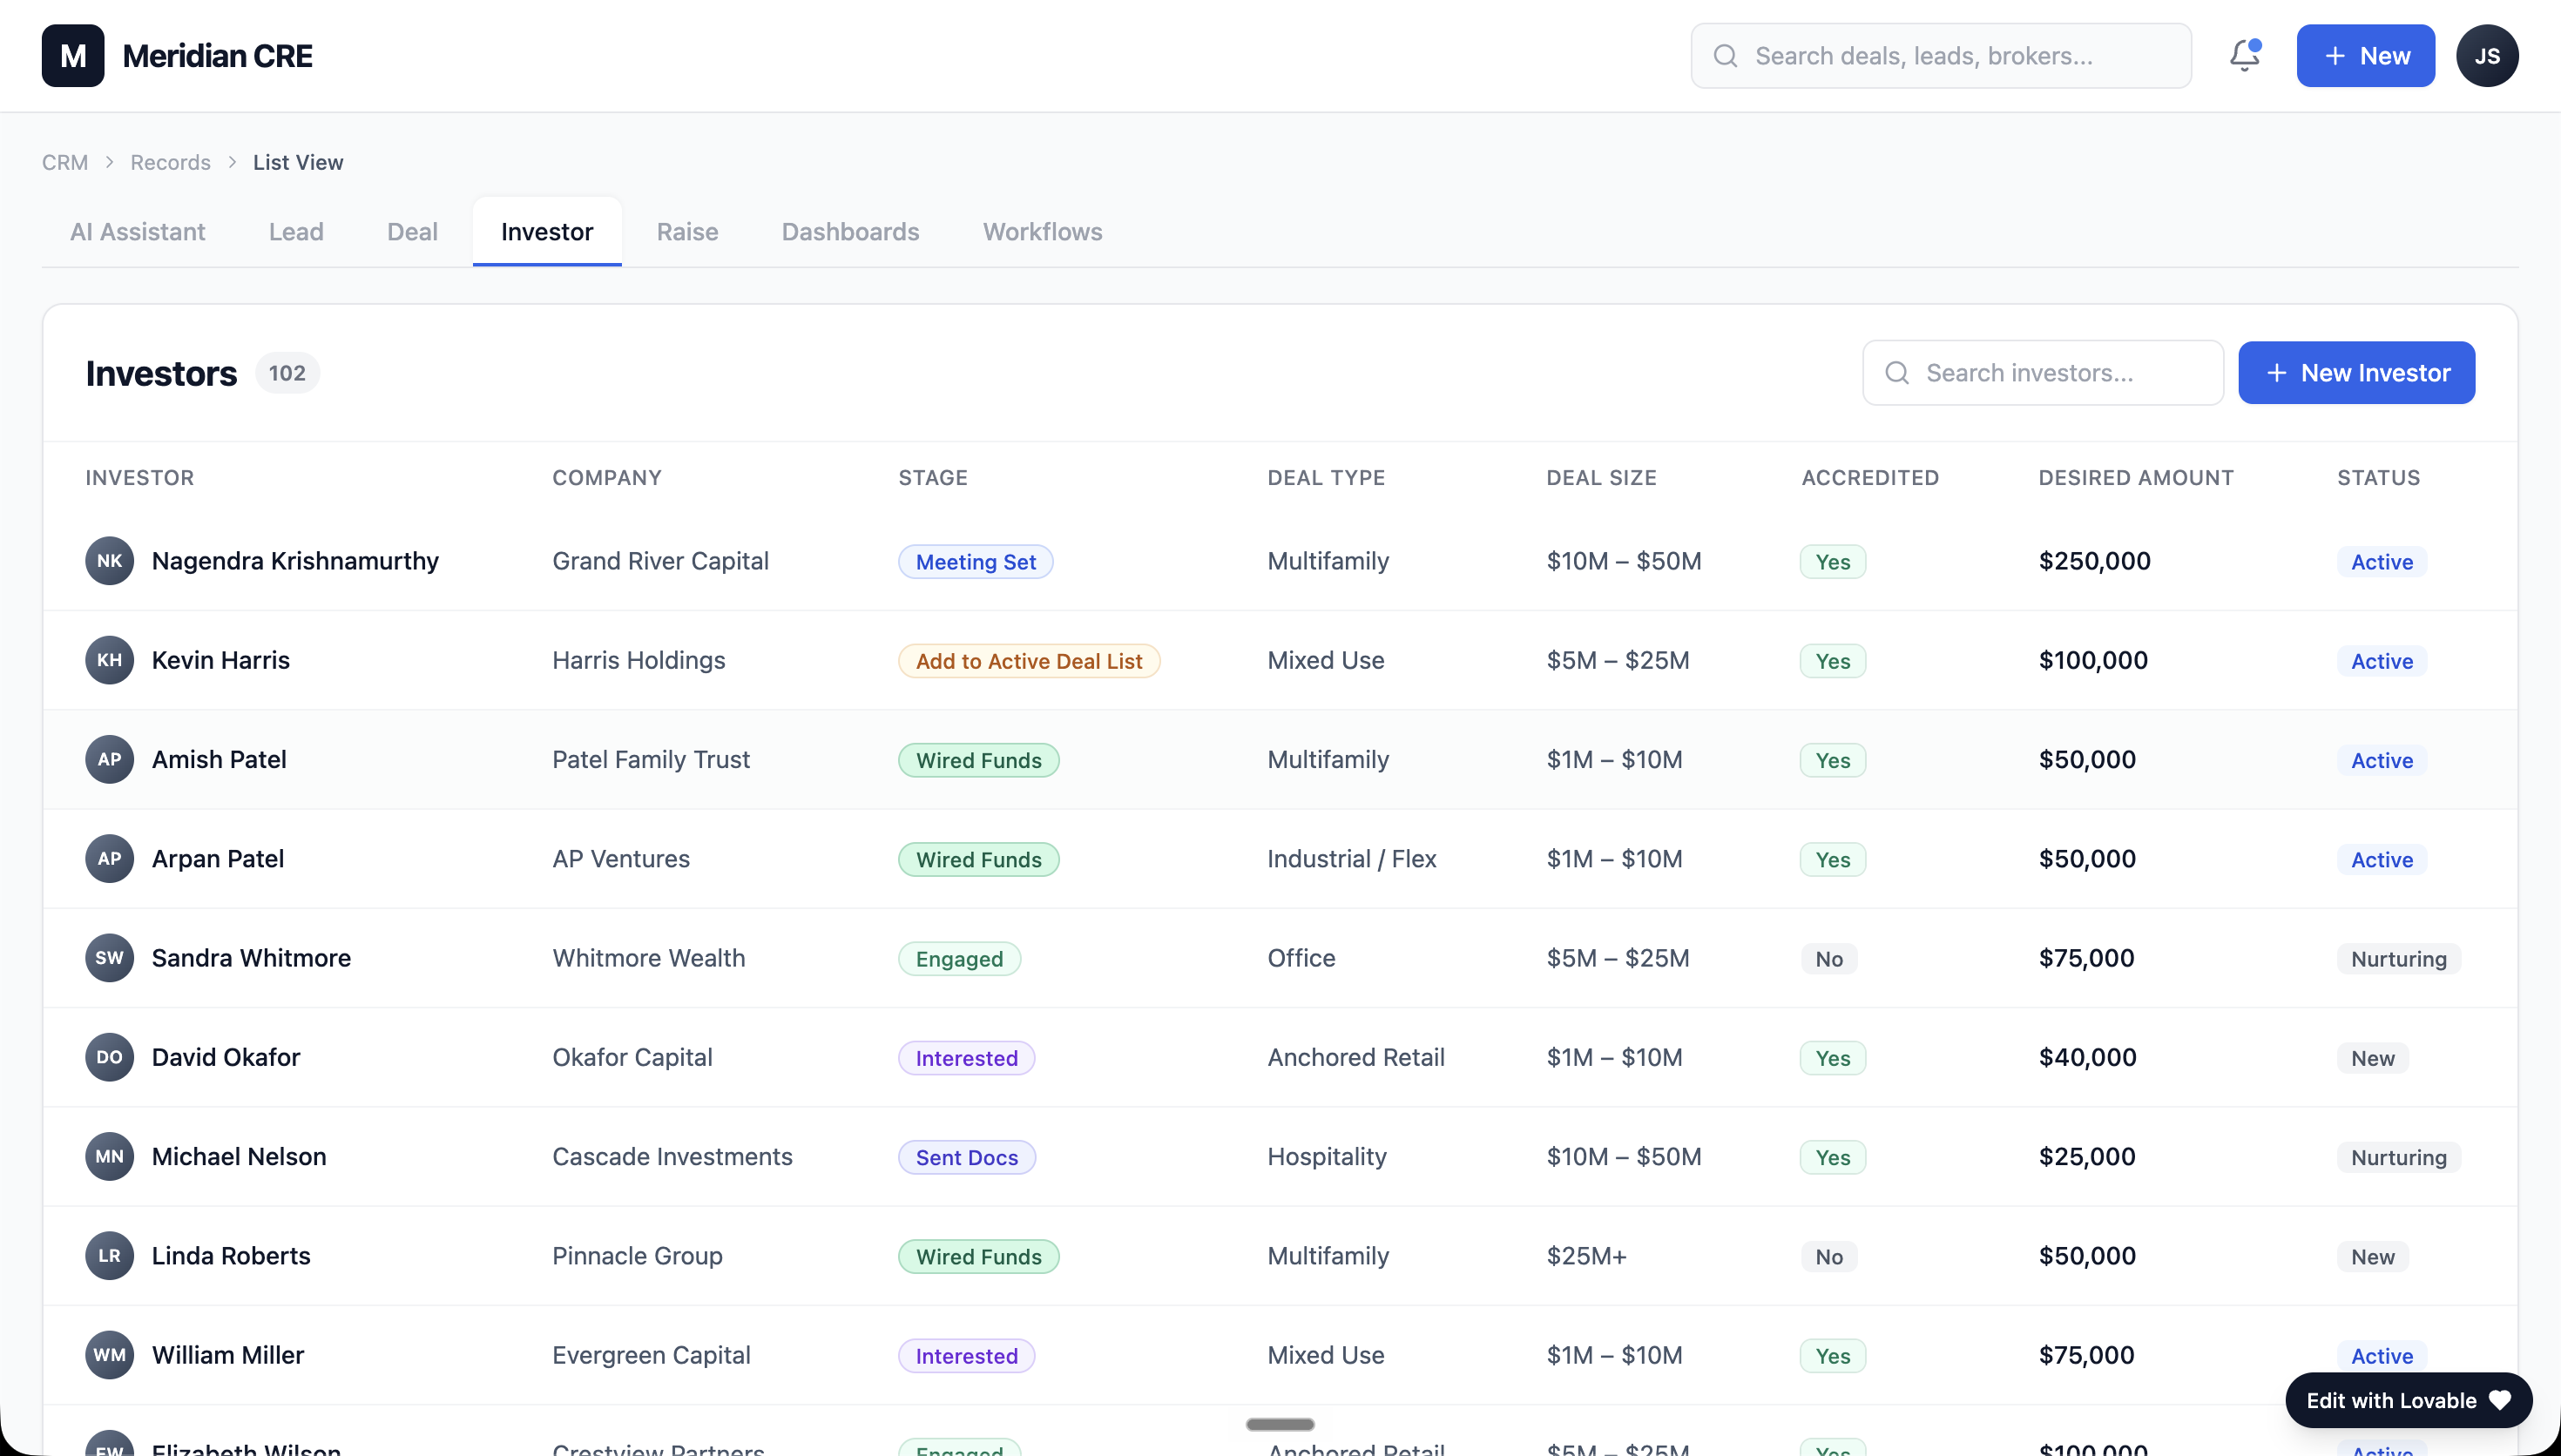The image size is (2561, 1456).
Task: Open the Dashboards tab
Action: point(850,232)
